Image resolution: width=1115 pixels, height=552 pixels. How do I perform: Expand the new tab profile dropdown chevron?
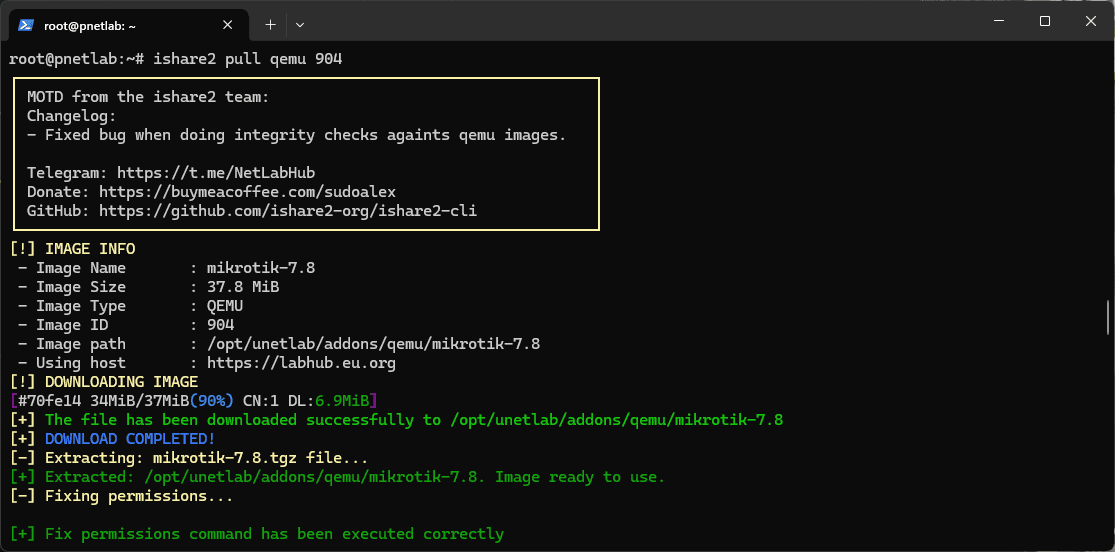tap(300, 24)
